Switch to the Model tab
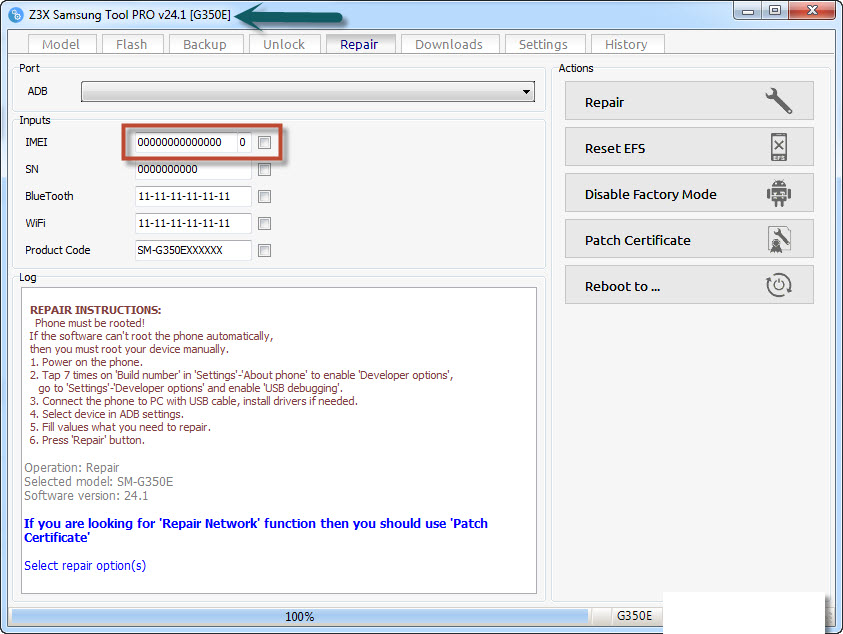Image resolution: width=843 pixels, height=634 pixels. (x=61, y=44)
